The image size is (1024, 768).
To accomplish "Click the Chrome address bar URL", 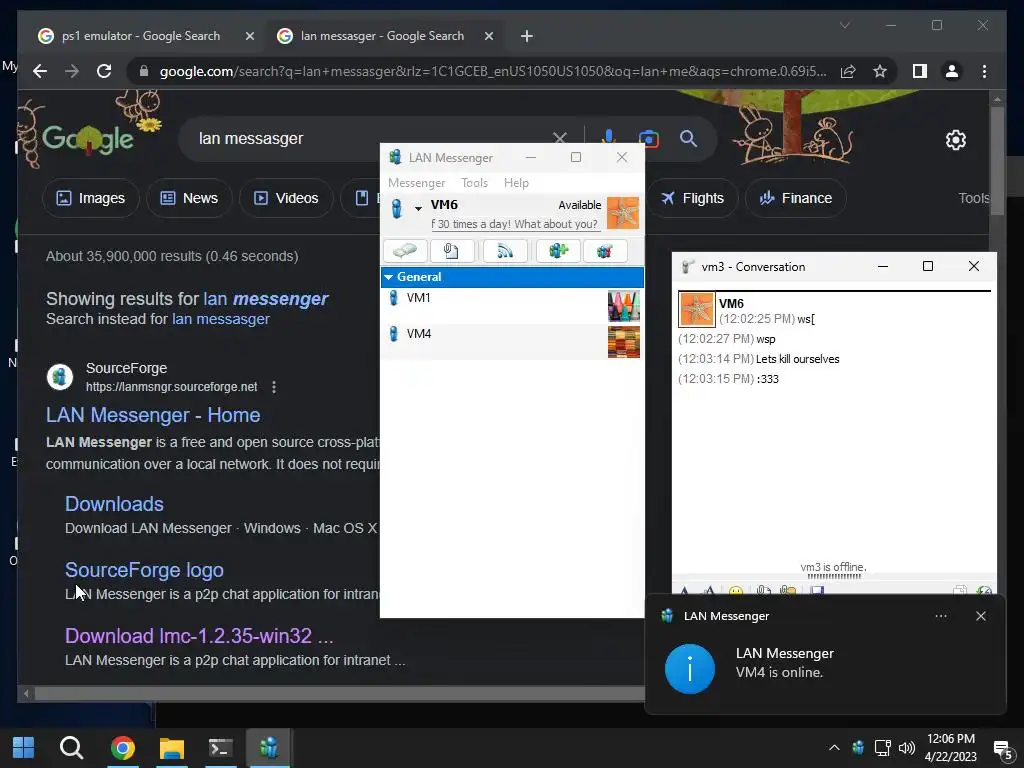I will click(493, 71).
